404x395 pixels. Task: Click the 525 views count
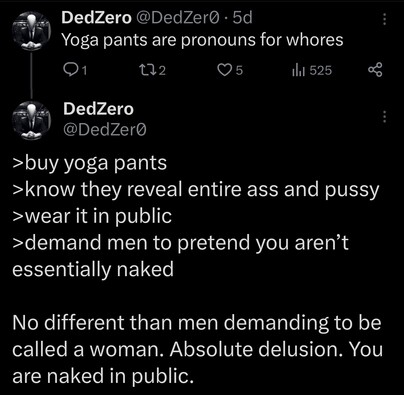[x=320, y=71]
